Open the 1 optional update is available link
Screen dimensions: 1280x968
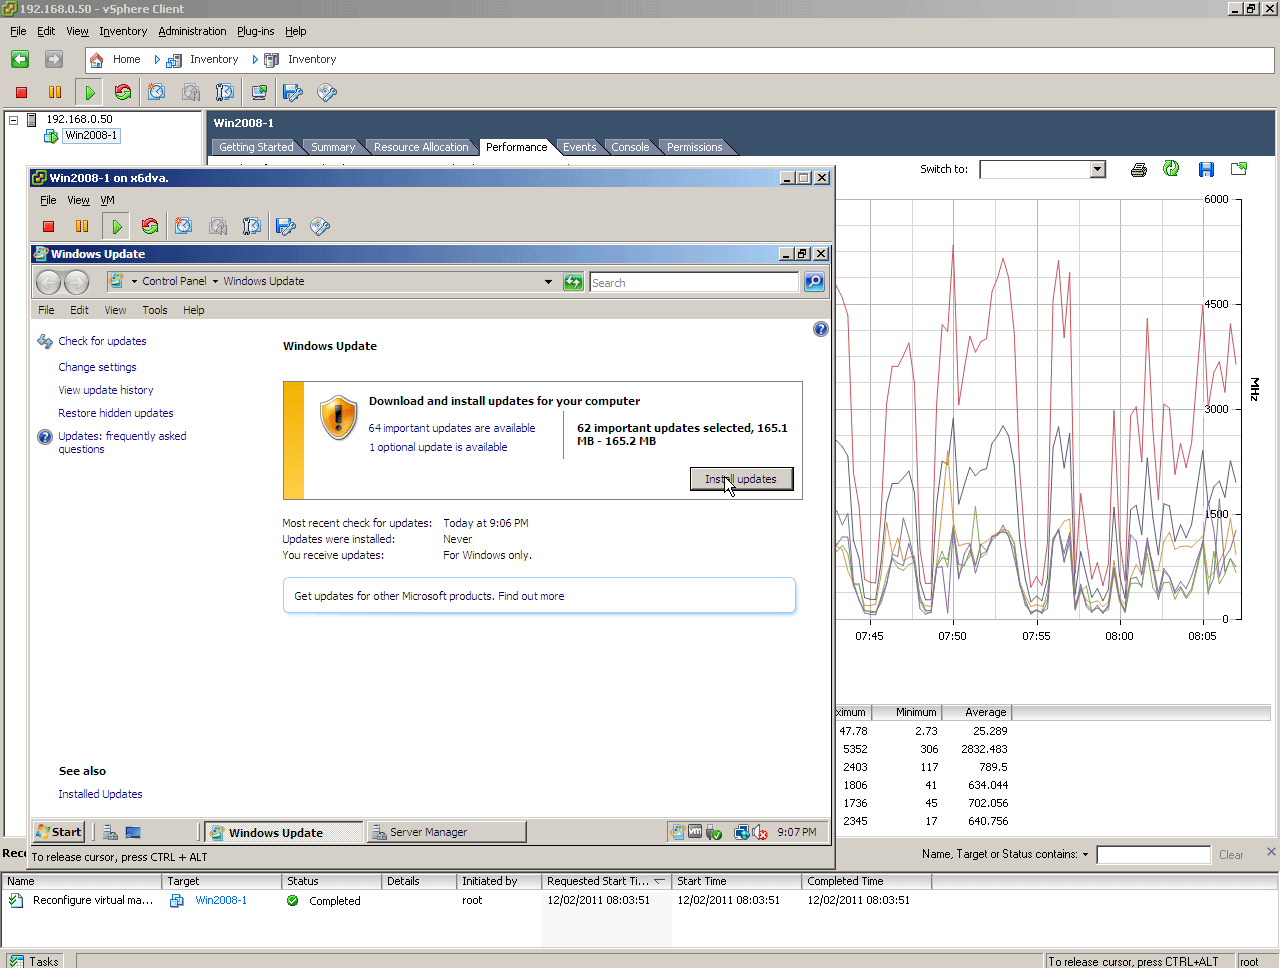coord(438,447)
